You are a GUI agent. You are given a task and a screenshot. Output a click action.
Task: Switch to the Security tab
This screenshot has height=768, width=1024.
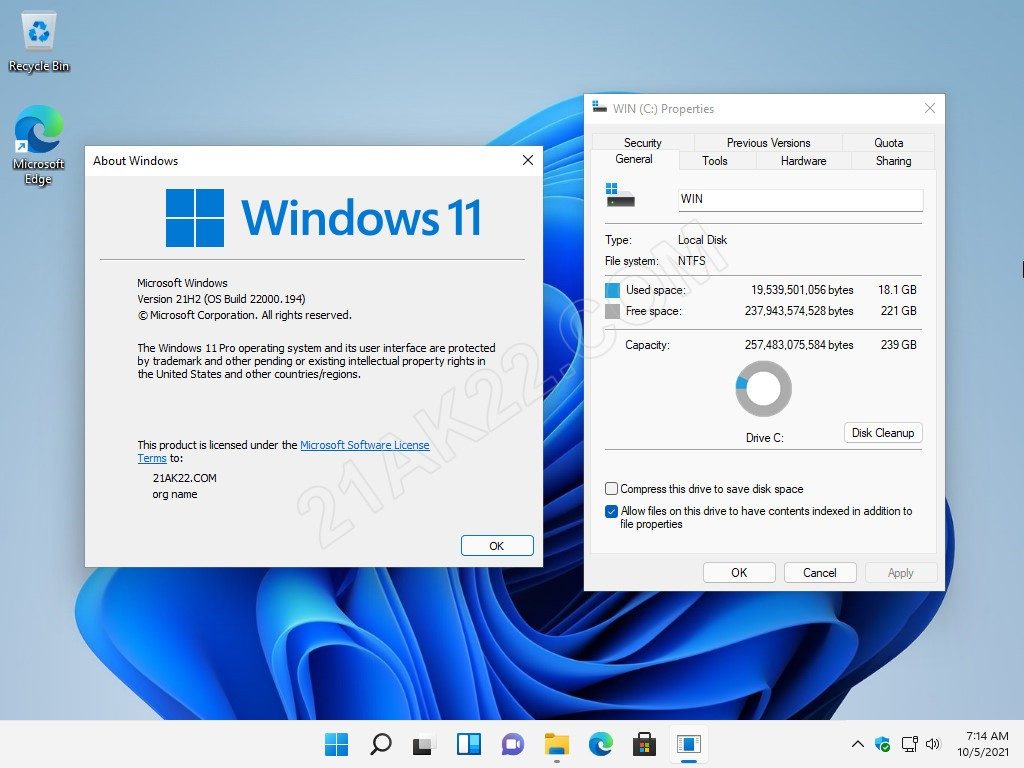[x=643, y=142]
